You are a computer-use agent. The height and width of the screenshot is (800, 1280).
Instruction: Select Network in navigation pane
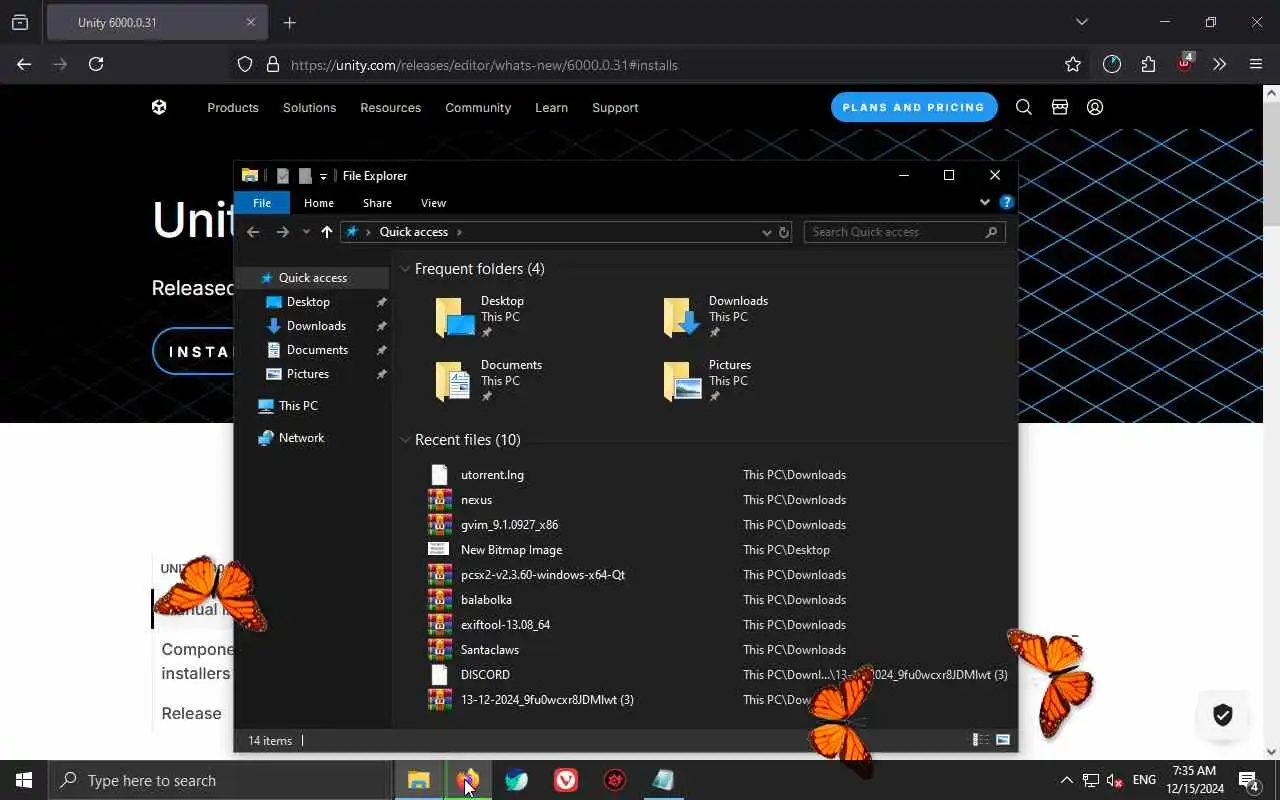301,438
